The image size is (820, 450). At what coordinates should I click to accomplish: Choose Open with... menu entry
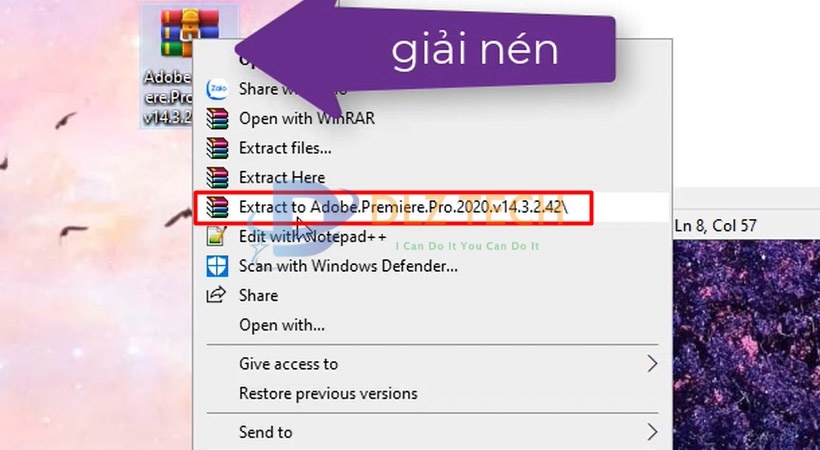pyautogui.click(x=282, y=325)
